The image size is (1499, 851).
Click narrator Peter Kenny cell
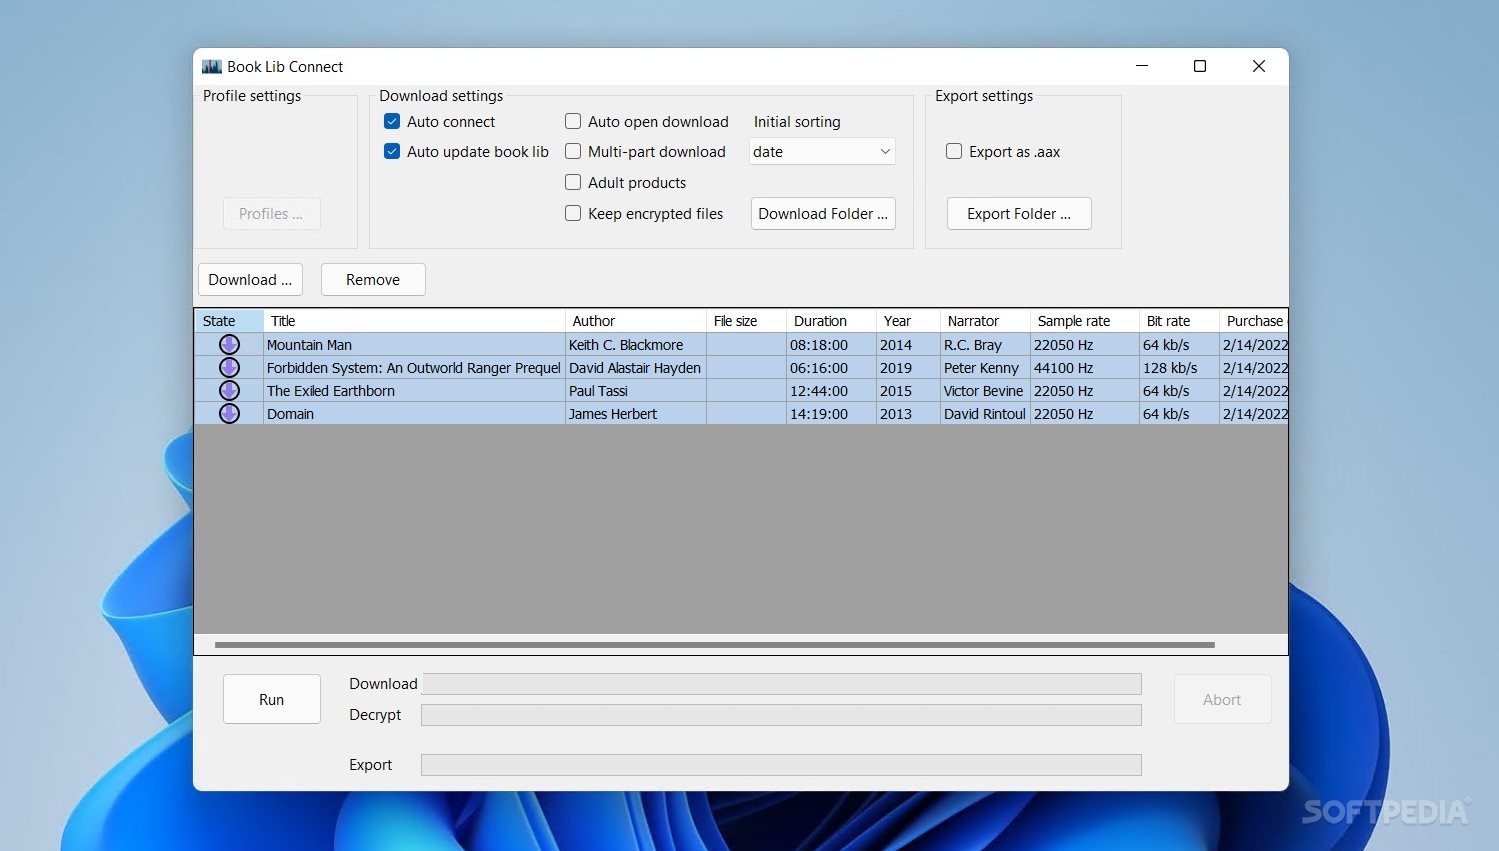tap(985, 368)
